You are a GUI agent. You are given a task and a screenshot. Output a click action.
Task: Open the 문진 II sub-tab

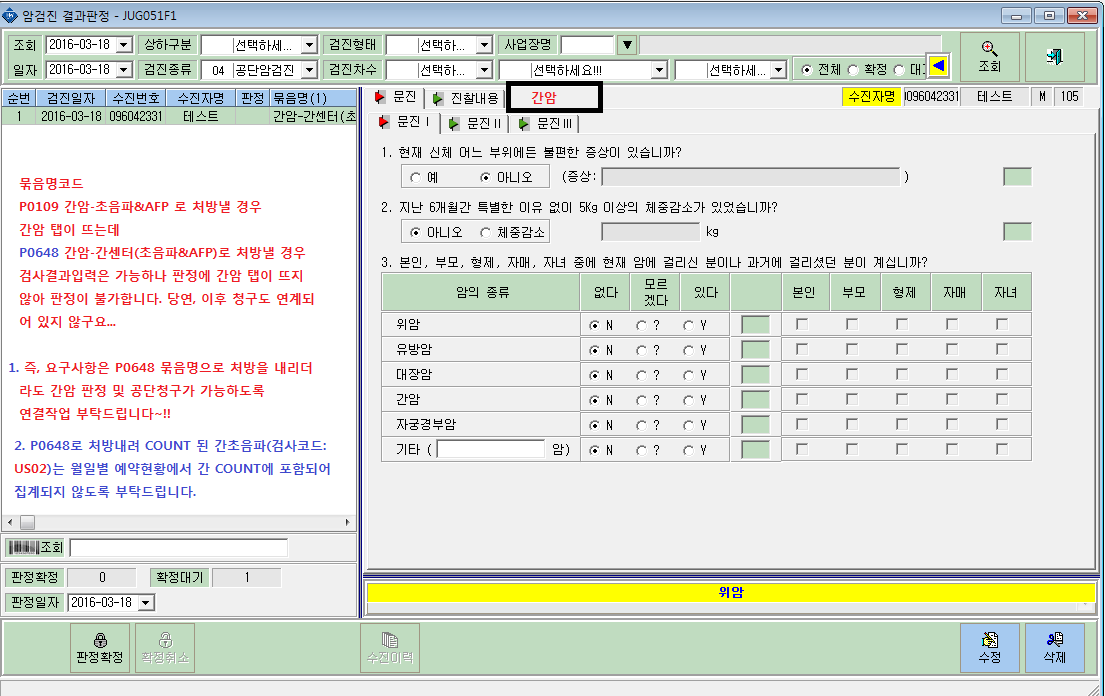(x=477, y=123)
